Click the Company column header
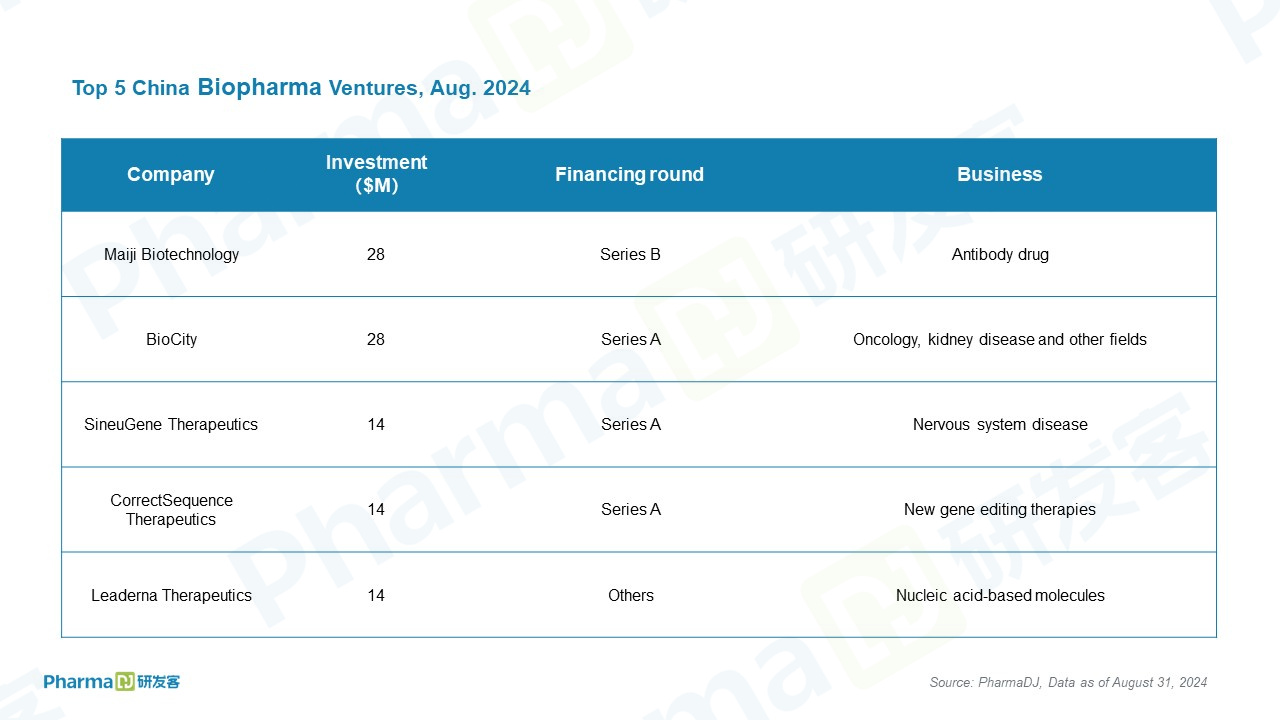Screen dimensions: 1280x720 pos(171,174)
